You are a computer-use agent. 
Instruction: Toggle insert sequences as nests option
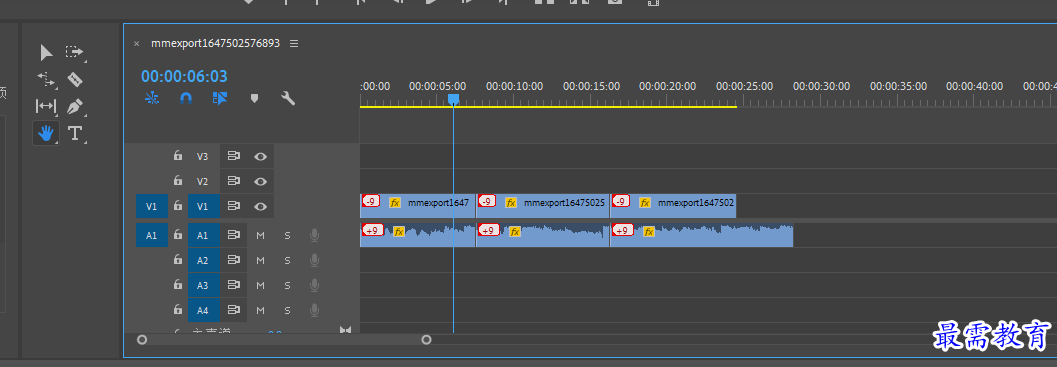(152, 98)
